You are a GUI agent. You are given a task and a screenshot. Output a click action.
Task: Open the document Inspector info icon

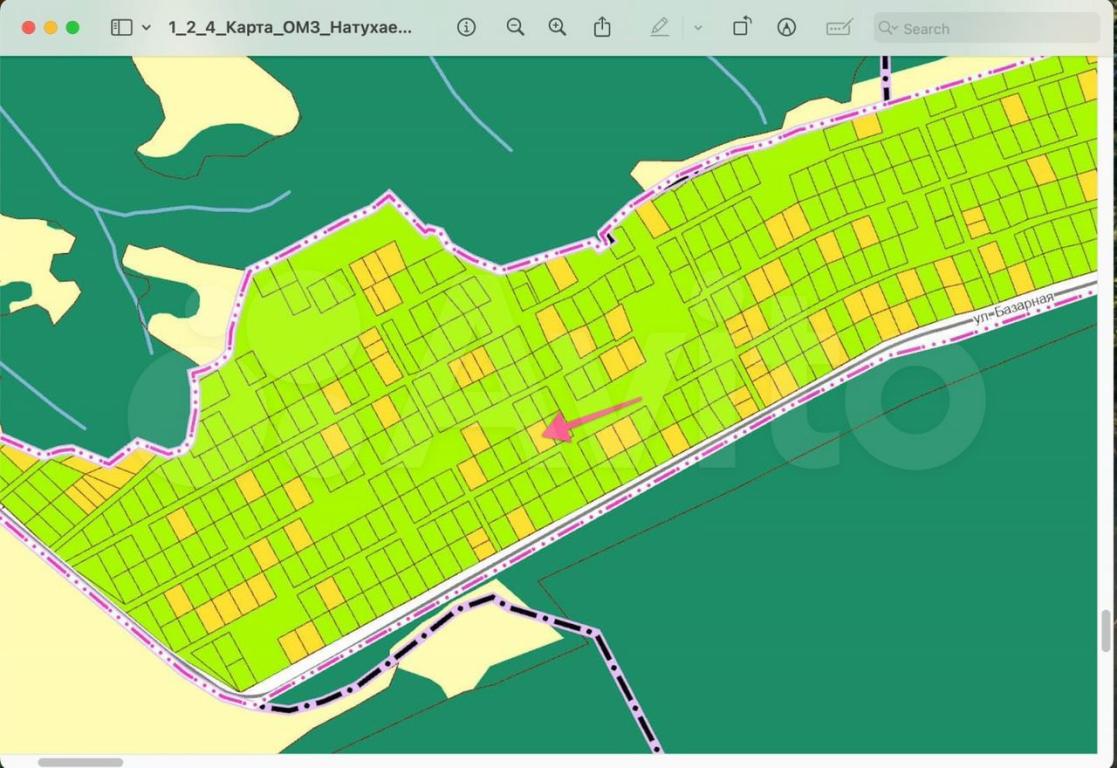[x=466, y=28]
